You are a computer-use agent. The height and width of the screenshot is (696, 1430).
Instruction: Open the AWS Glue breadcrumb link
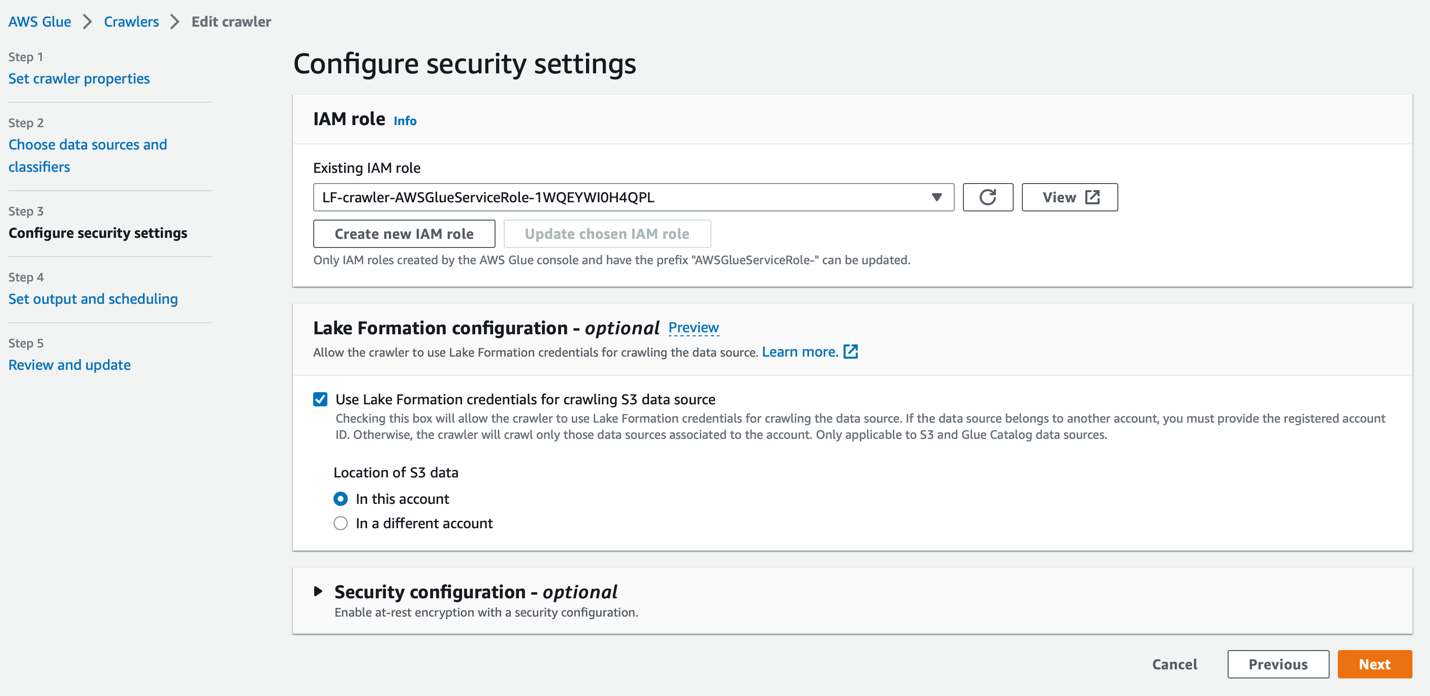tap(40, 22)
